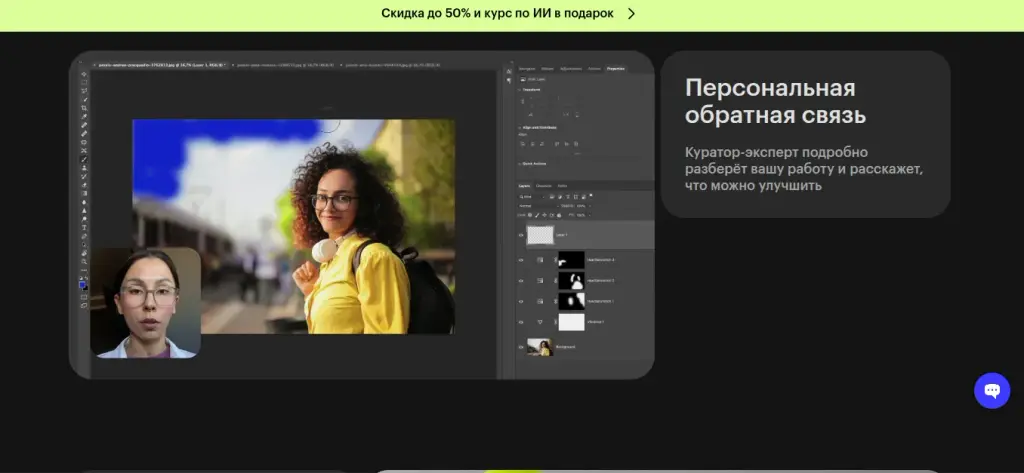1024x473 pixels.
Task: Click align bottom edges icon
Action: pyautogui.click(x=576, y=144)
